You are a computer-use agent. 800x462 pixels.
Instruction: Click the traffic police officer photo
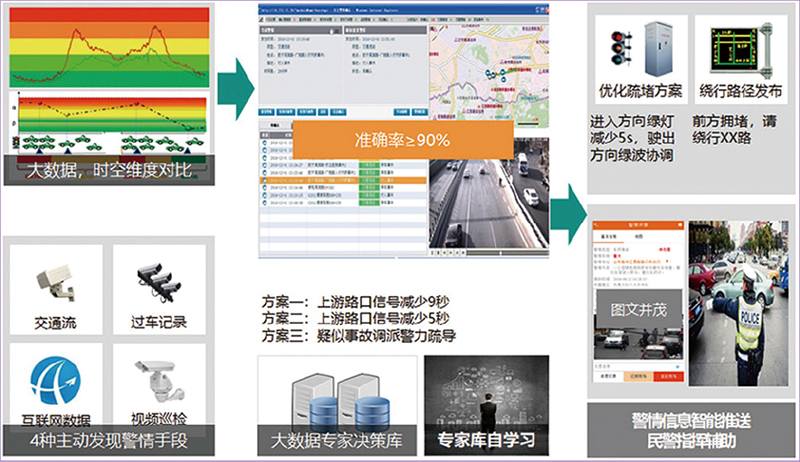pos(739,305)
